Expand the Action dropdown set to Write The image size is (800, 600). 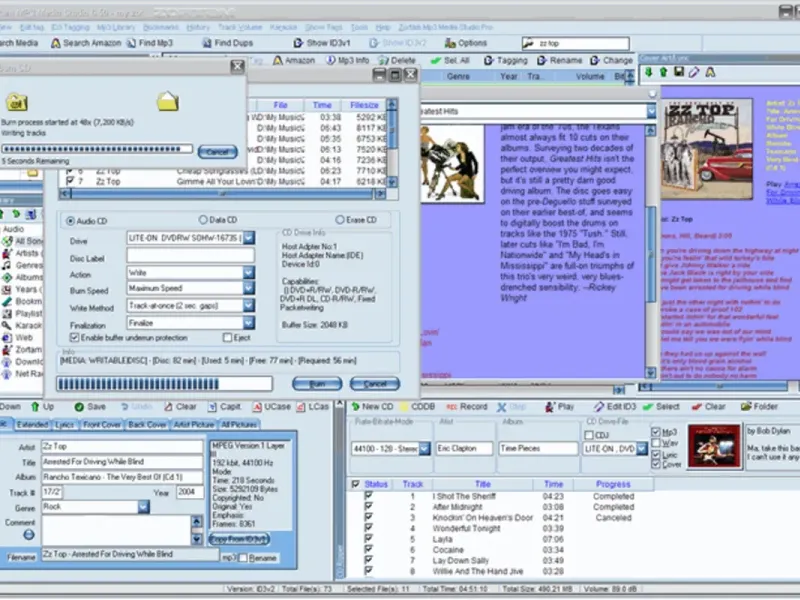[x=248, y=272]
